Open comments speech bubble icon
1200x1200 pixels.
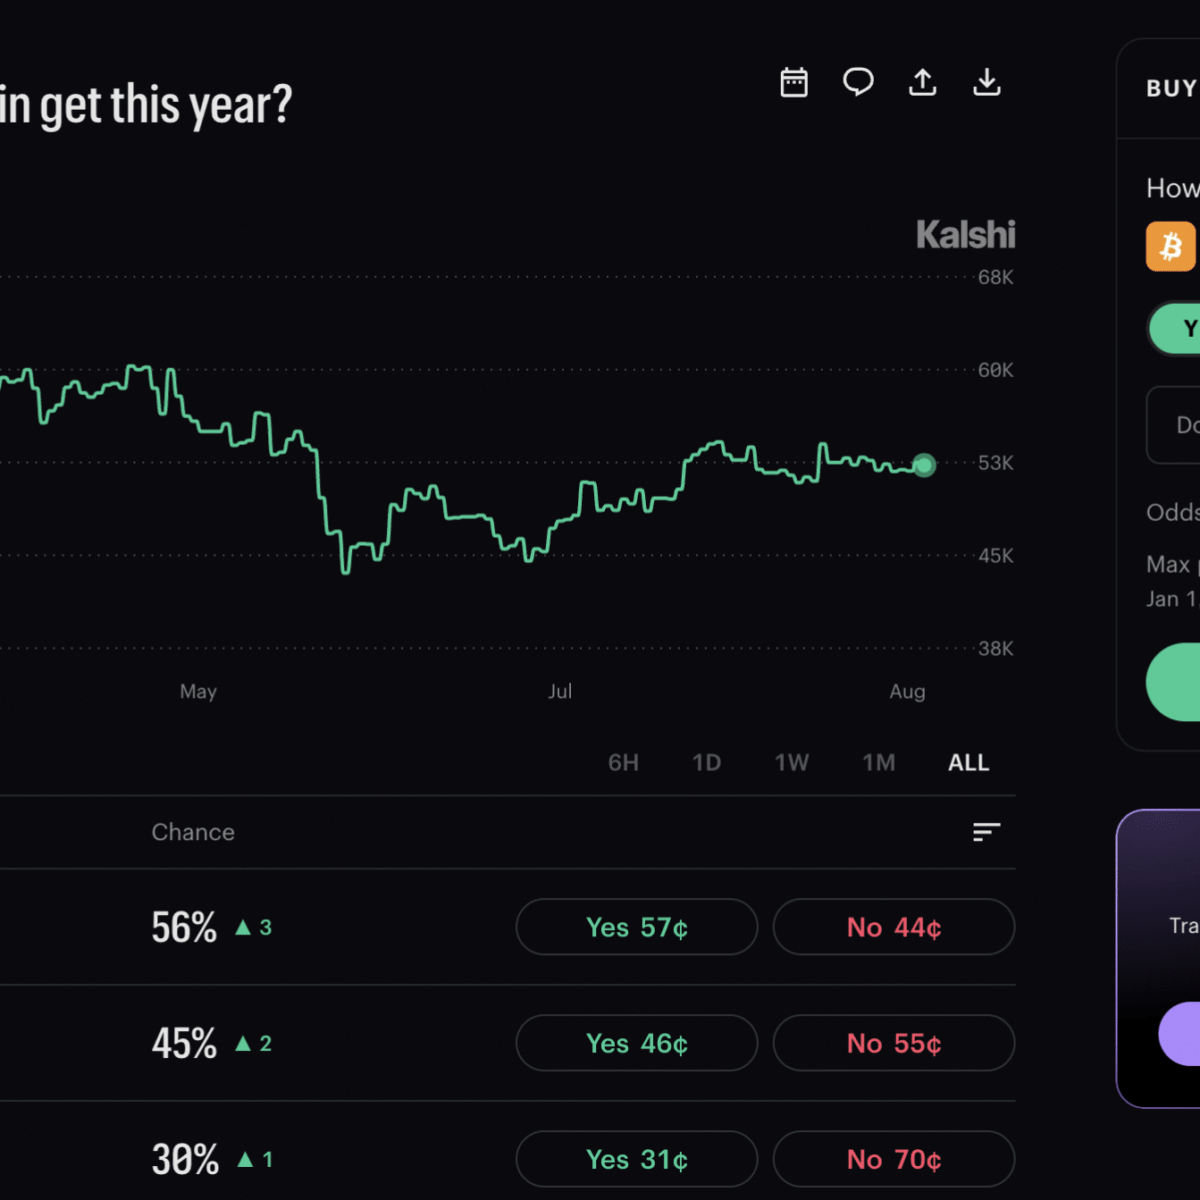click(x=858, y=82)
